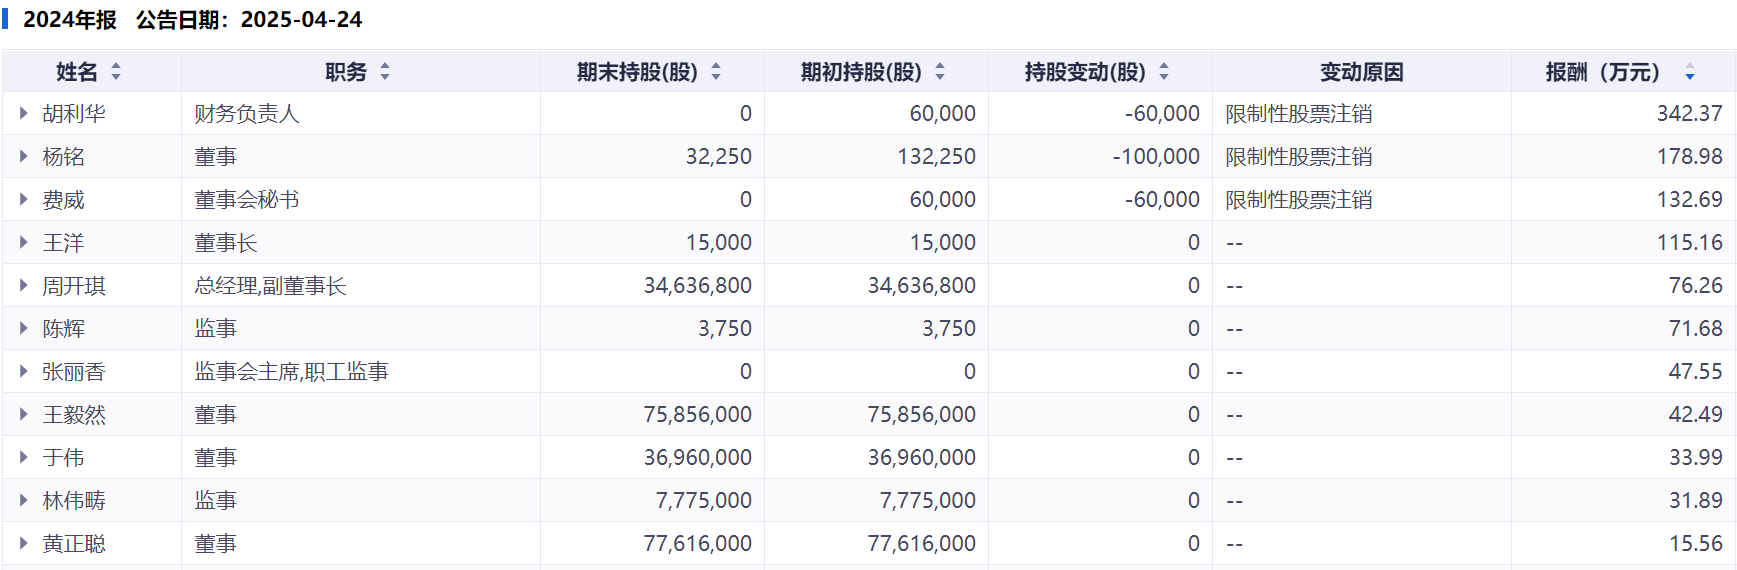Select 周开琪's 34,636,800 期末持股 cell
The width and height of the screenshot is (1737, 570).
coord(697,286)
